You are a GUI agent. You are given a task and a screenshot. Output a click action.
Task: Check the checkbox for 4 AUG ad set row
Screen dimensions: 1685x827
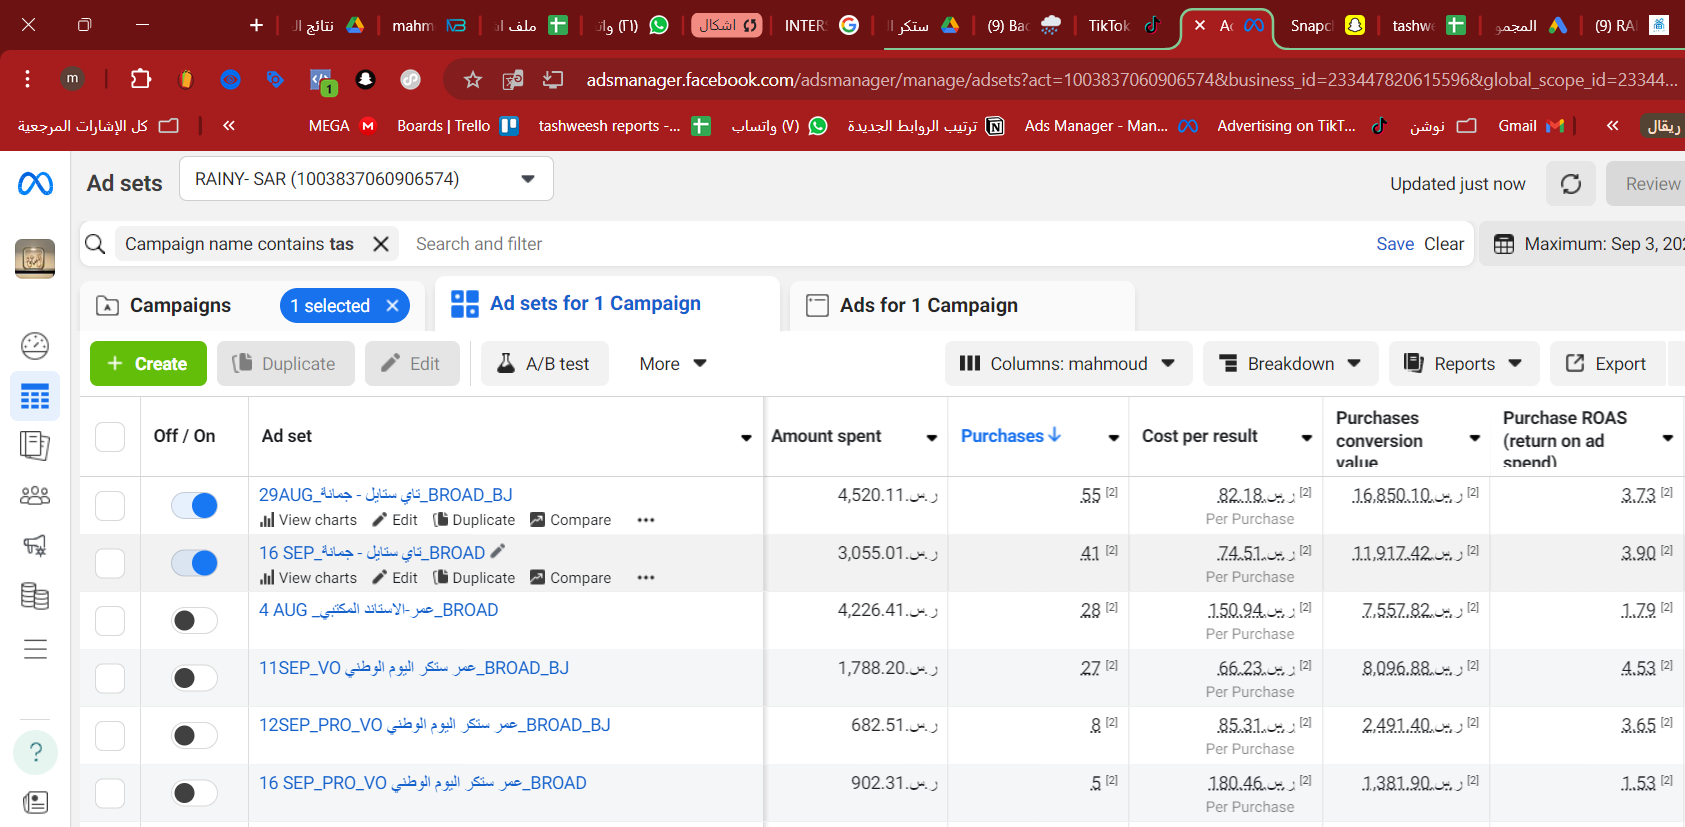(x=110, y=621)
